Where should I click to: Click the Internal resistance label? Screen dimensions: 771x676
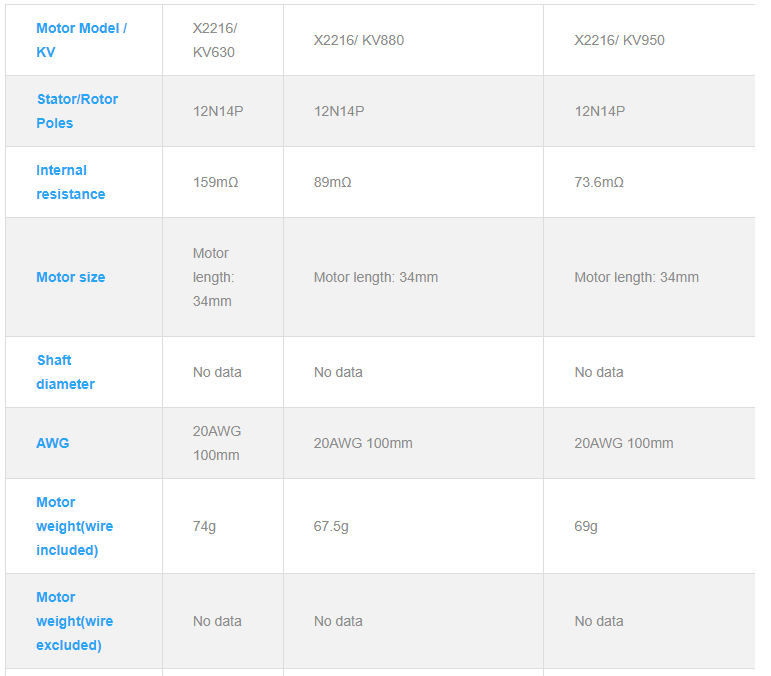point(70,182)
